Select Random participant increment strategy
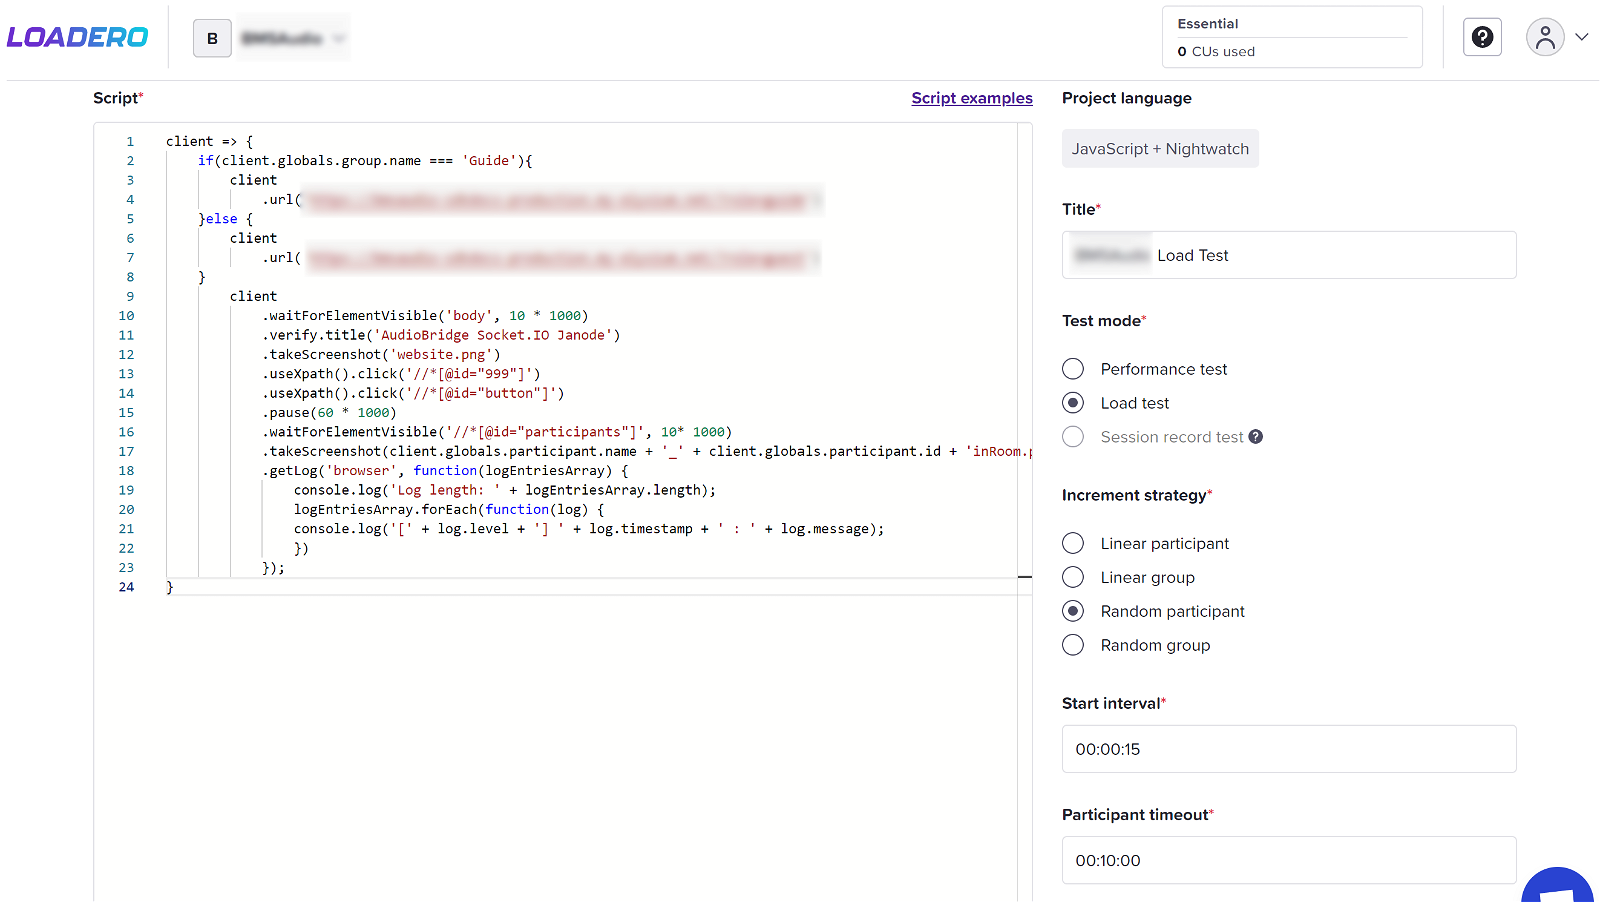The height and width of the screenshot is (902, 1600). 1073,611
